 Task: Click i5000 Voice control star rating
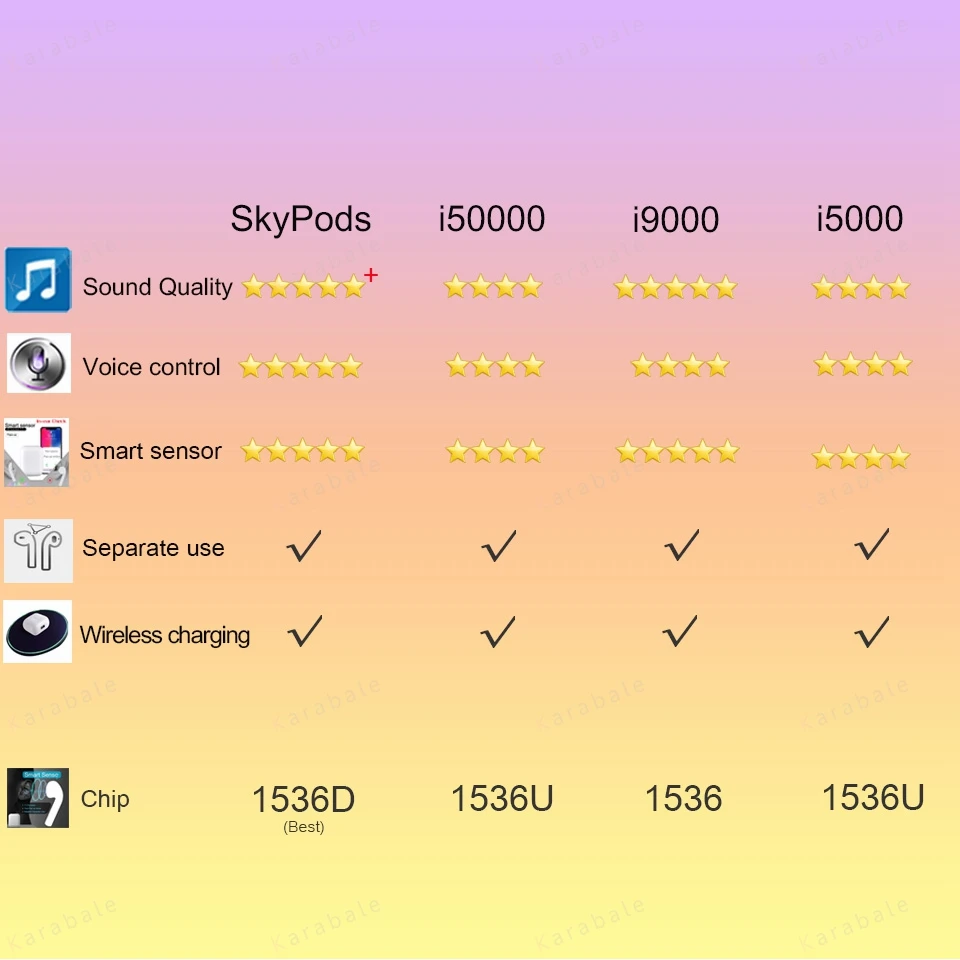click(863, 364)
